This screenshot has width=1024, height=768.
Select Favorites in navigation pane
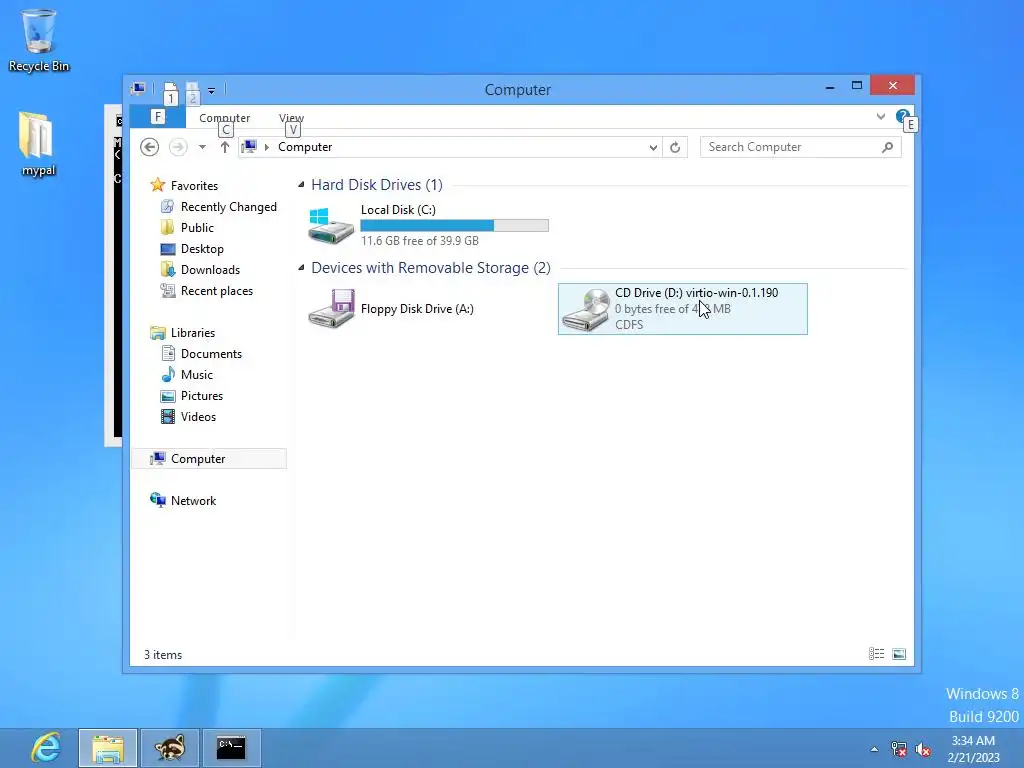[194, 185]
